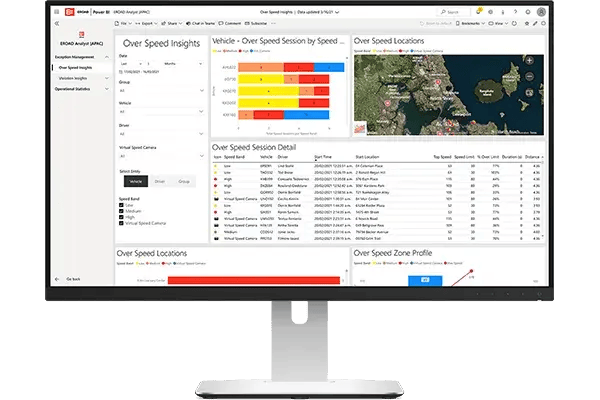Open the feedback smiley icon

[528, 12]
